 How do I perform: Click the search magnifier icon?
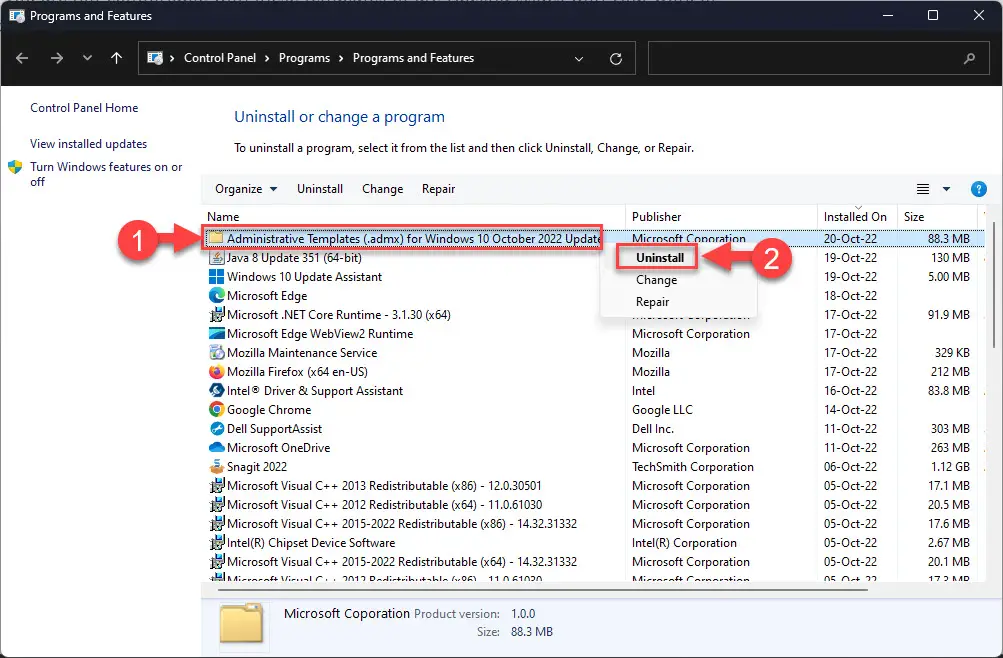tap(970, 59)
